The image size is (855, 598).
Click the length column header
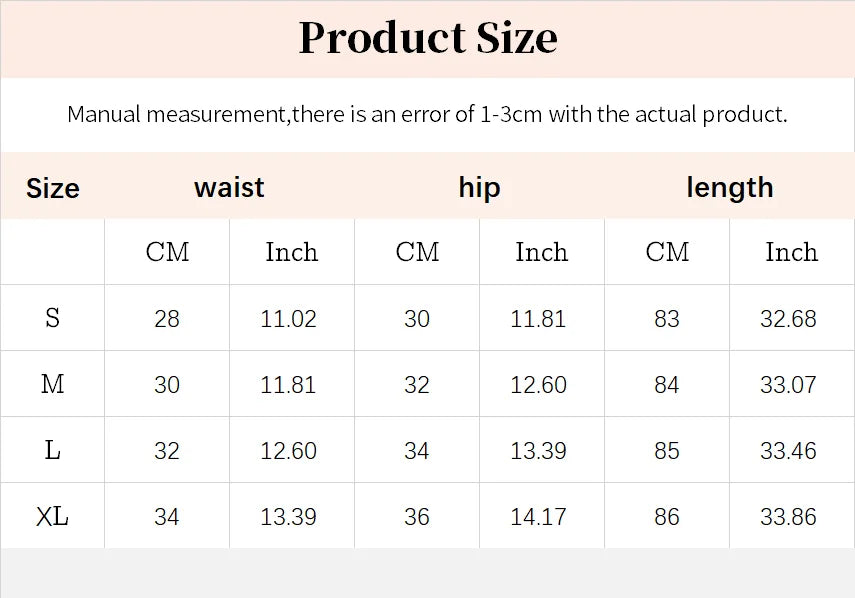(x=729, y=187)
